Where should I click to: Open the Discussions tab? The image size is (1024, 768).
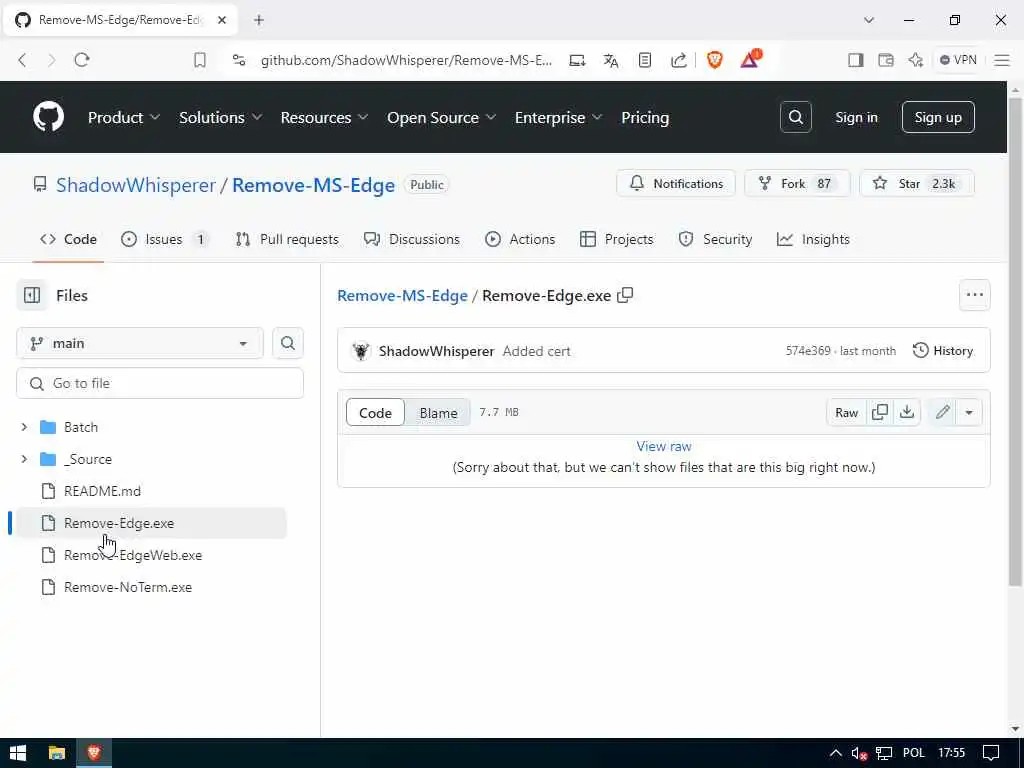(x=411, y=239)
